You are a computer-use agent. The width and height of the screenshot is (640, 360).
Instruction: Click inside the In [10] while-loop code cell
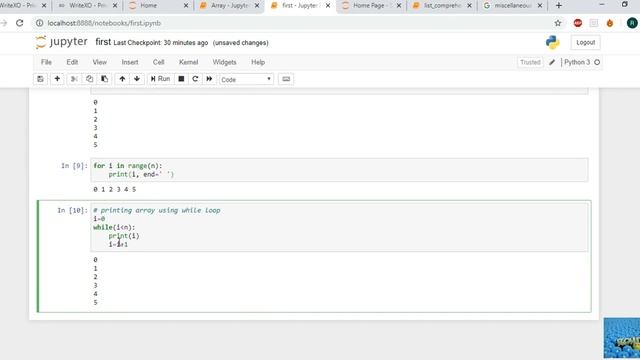pyautogui.click(x=339, y=227)
